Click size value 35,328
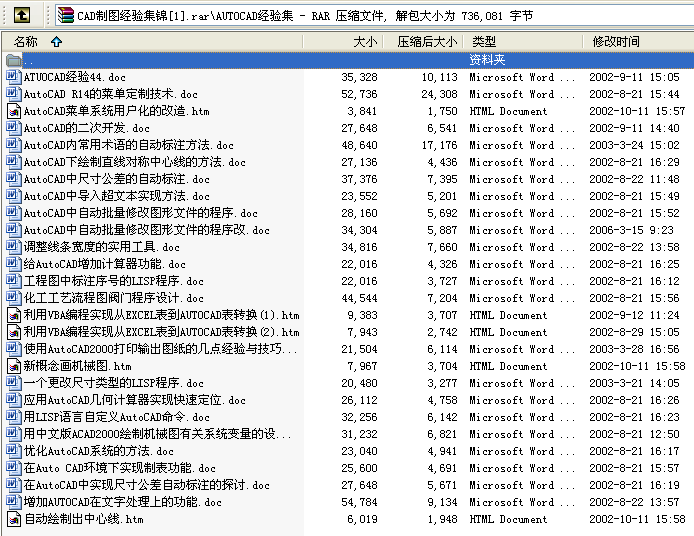 coord(359,77)
